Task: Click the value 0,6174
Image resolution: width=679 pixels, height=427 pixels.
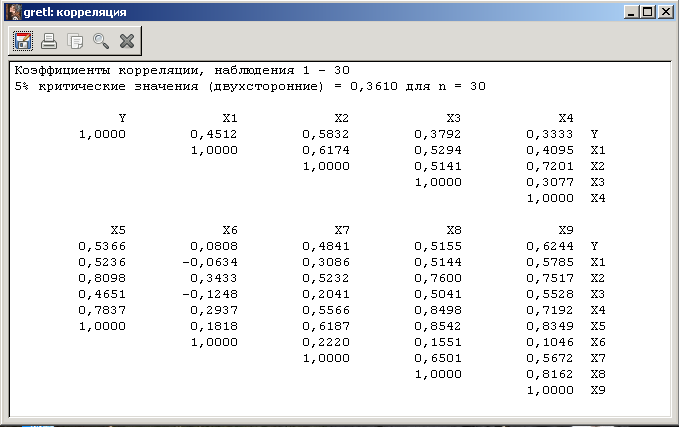Action: [x=326, y=150]
